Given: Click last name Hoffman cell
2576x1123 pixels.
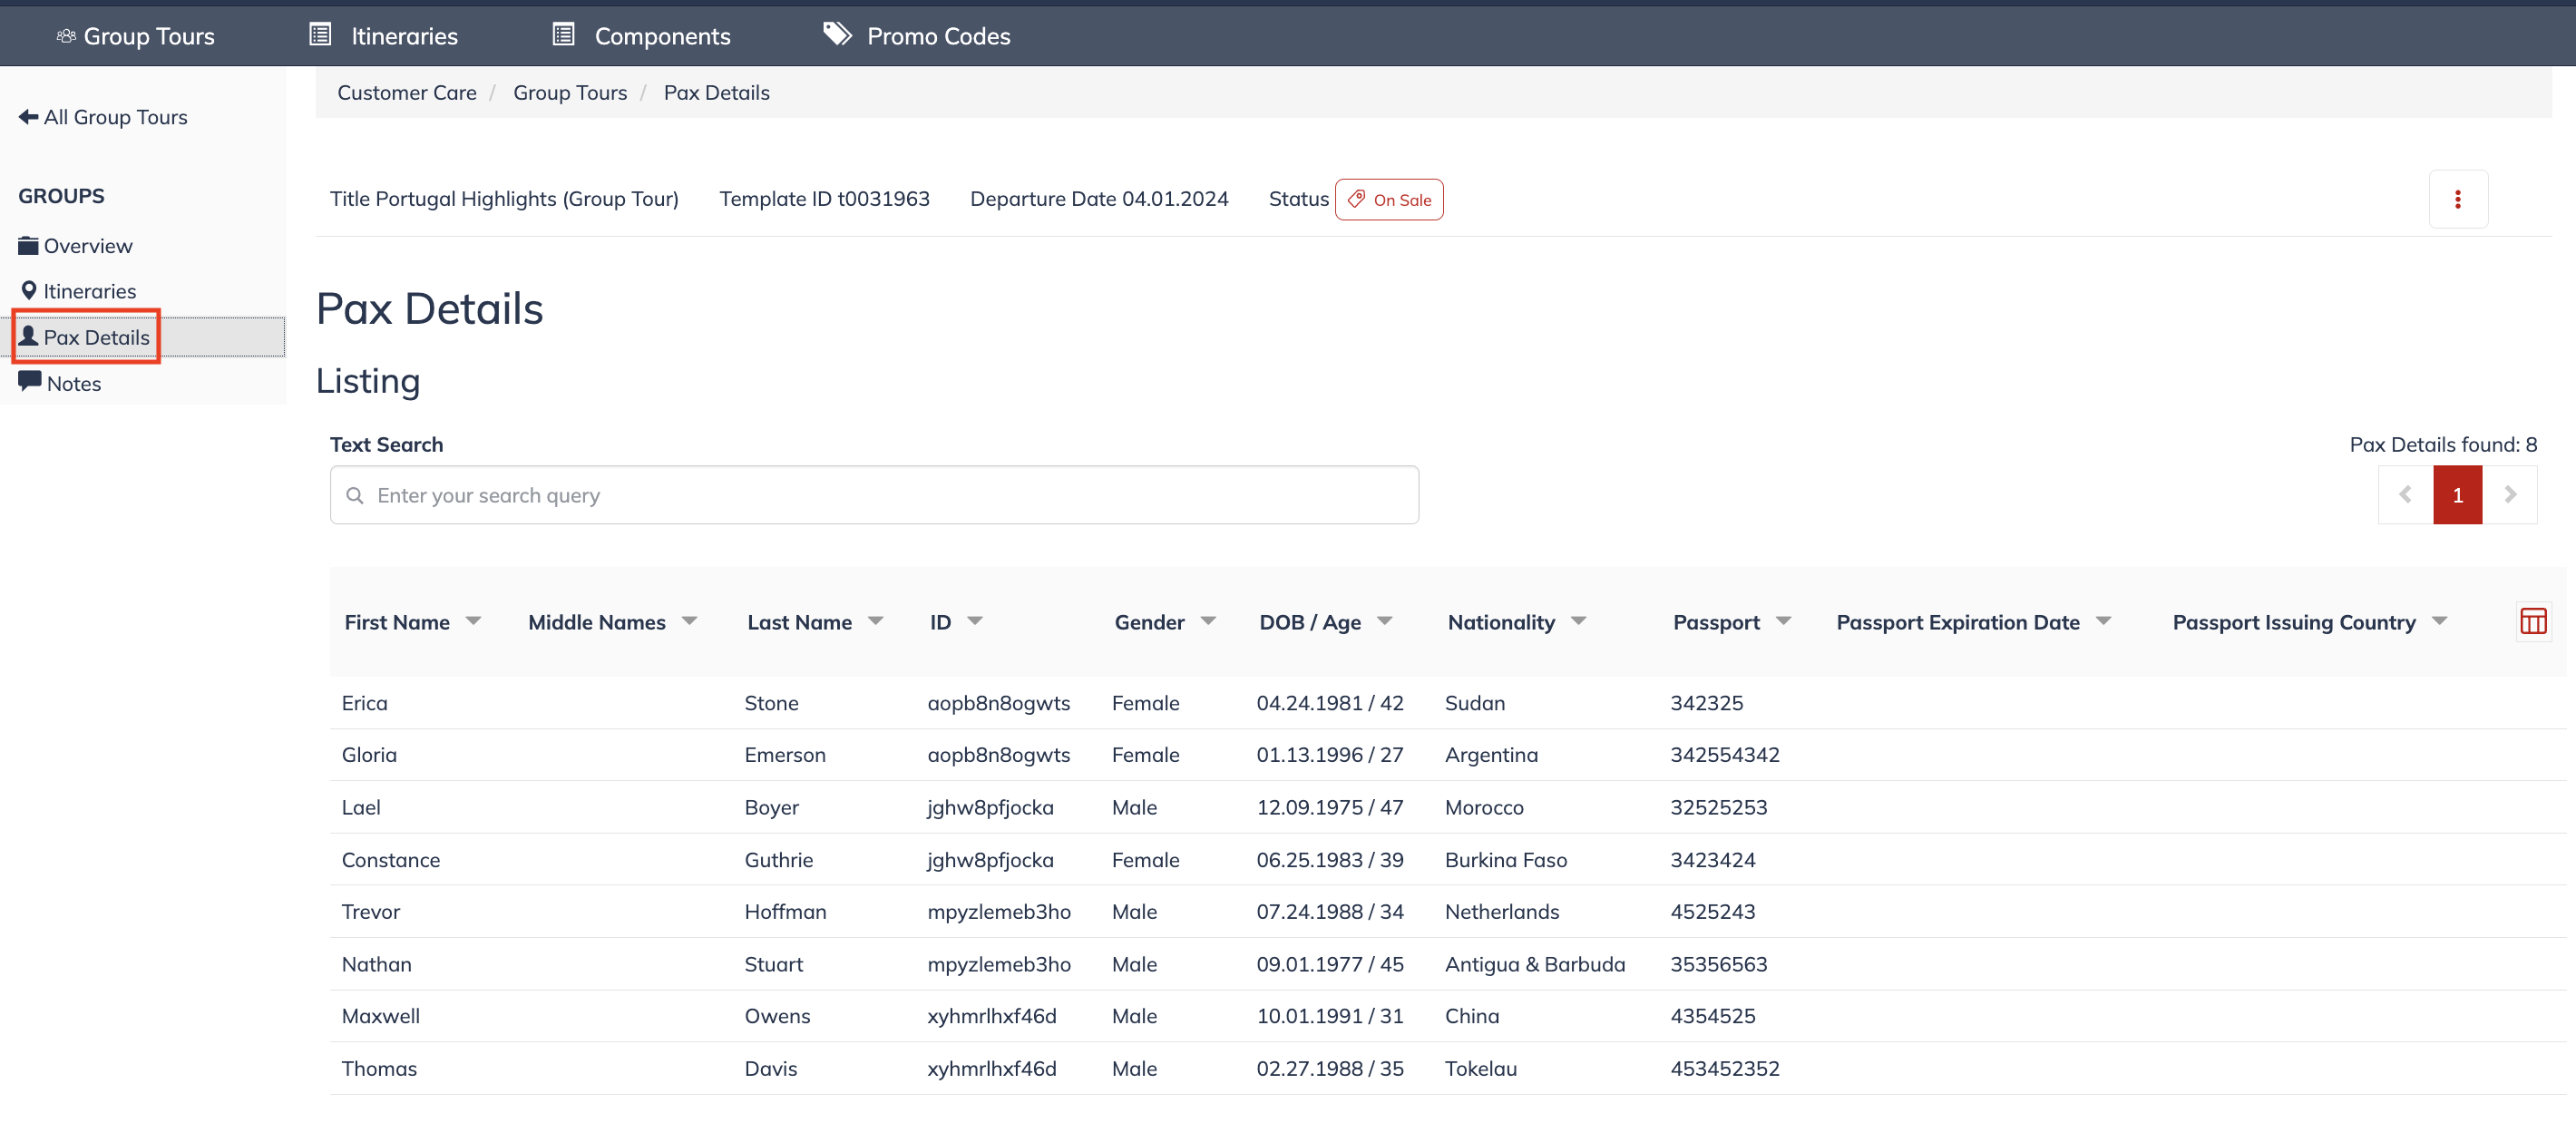Looking at the screenshot, I should coord(785,912).
